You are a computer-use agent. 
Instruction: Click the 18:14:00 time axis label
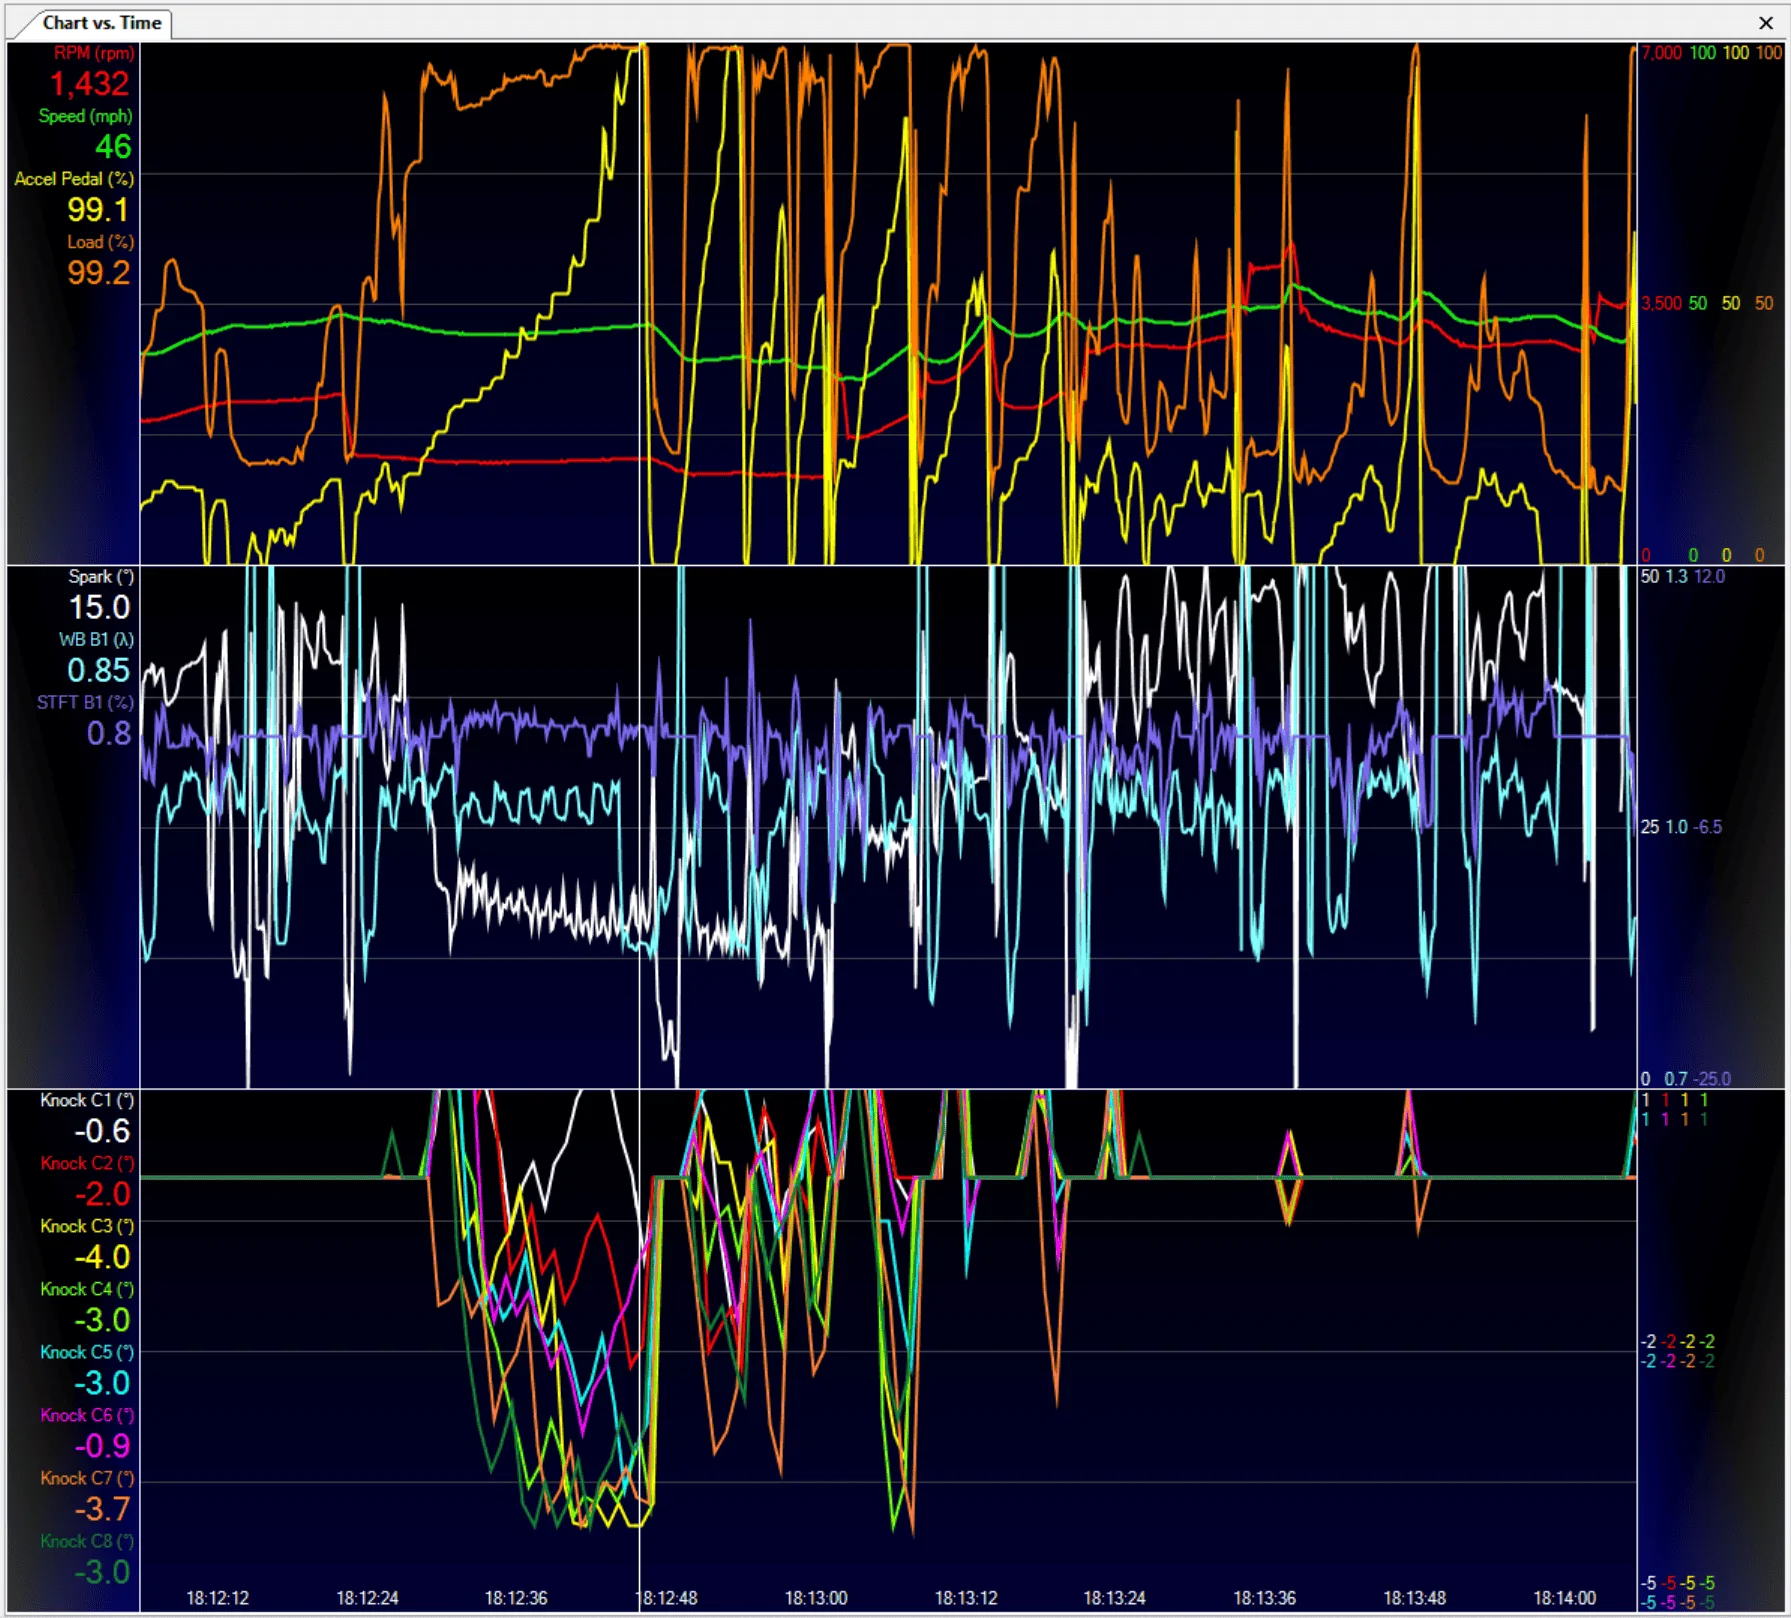tap(1564, 1598)
